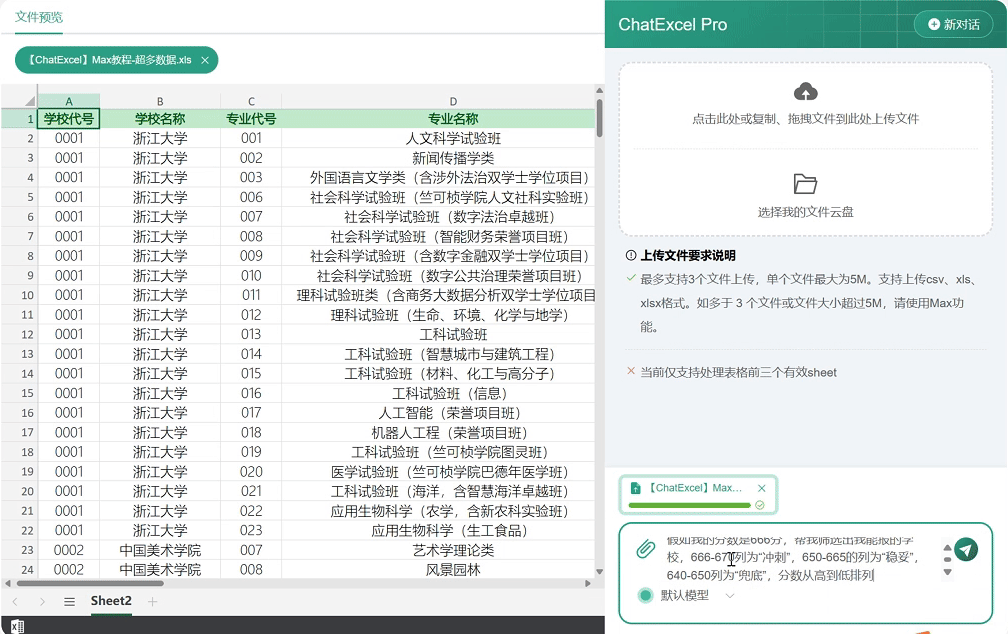Screen dimensions: 1008x634
Task: Launch Excel from the taskbar
Action: click(x=18, y=626)
